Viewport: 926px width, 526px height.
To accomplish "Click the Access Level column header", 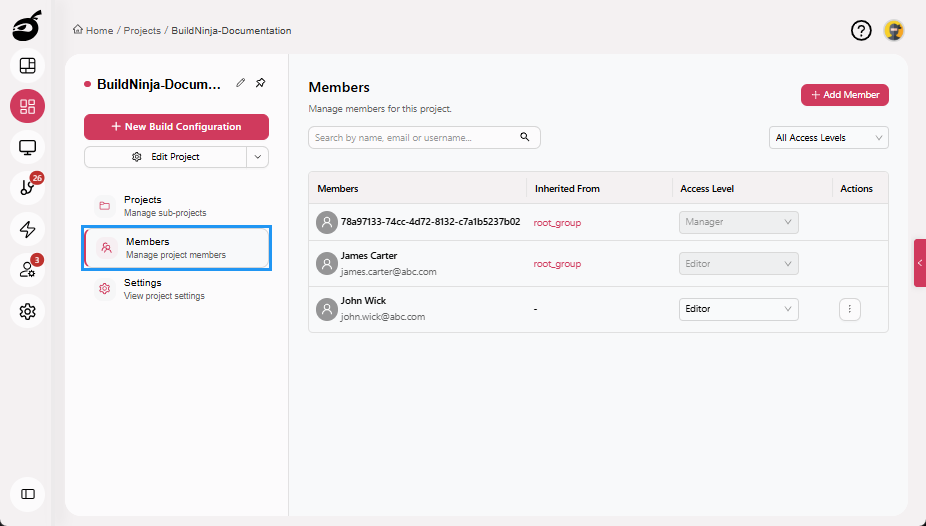I will pyautogui.click(x=707, y=188).
